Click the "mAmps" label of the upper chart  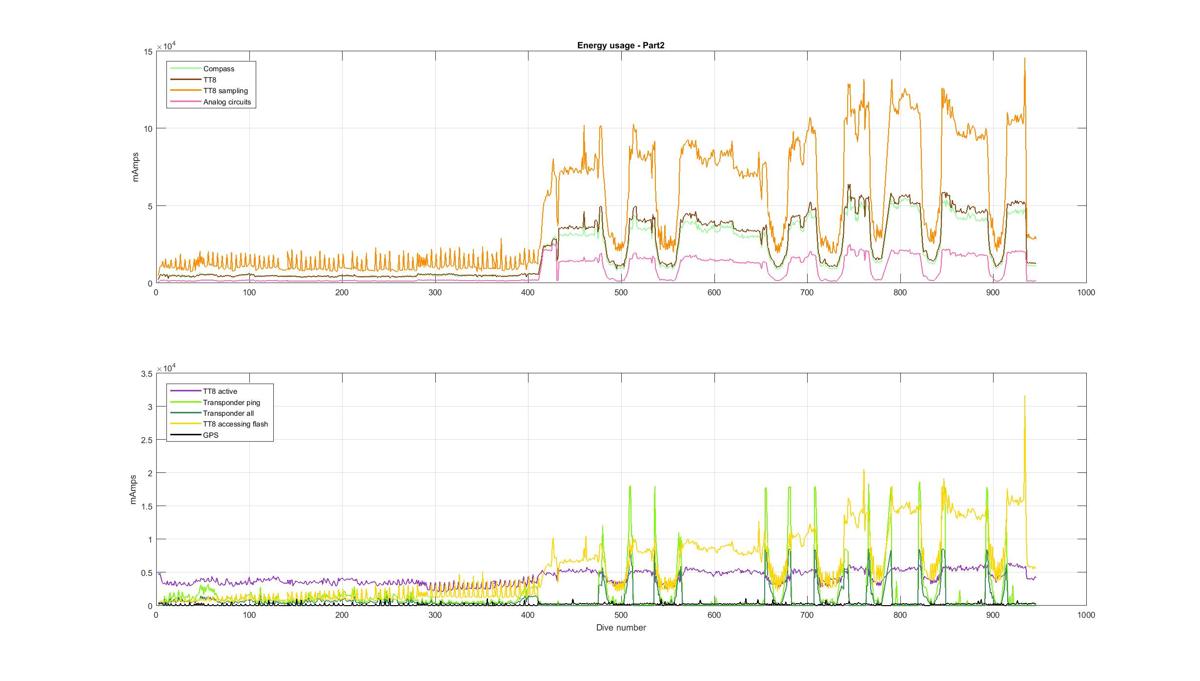coord(135,167)
